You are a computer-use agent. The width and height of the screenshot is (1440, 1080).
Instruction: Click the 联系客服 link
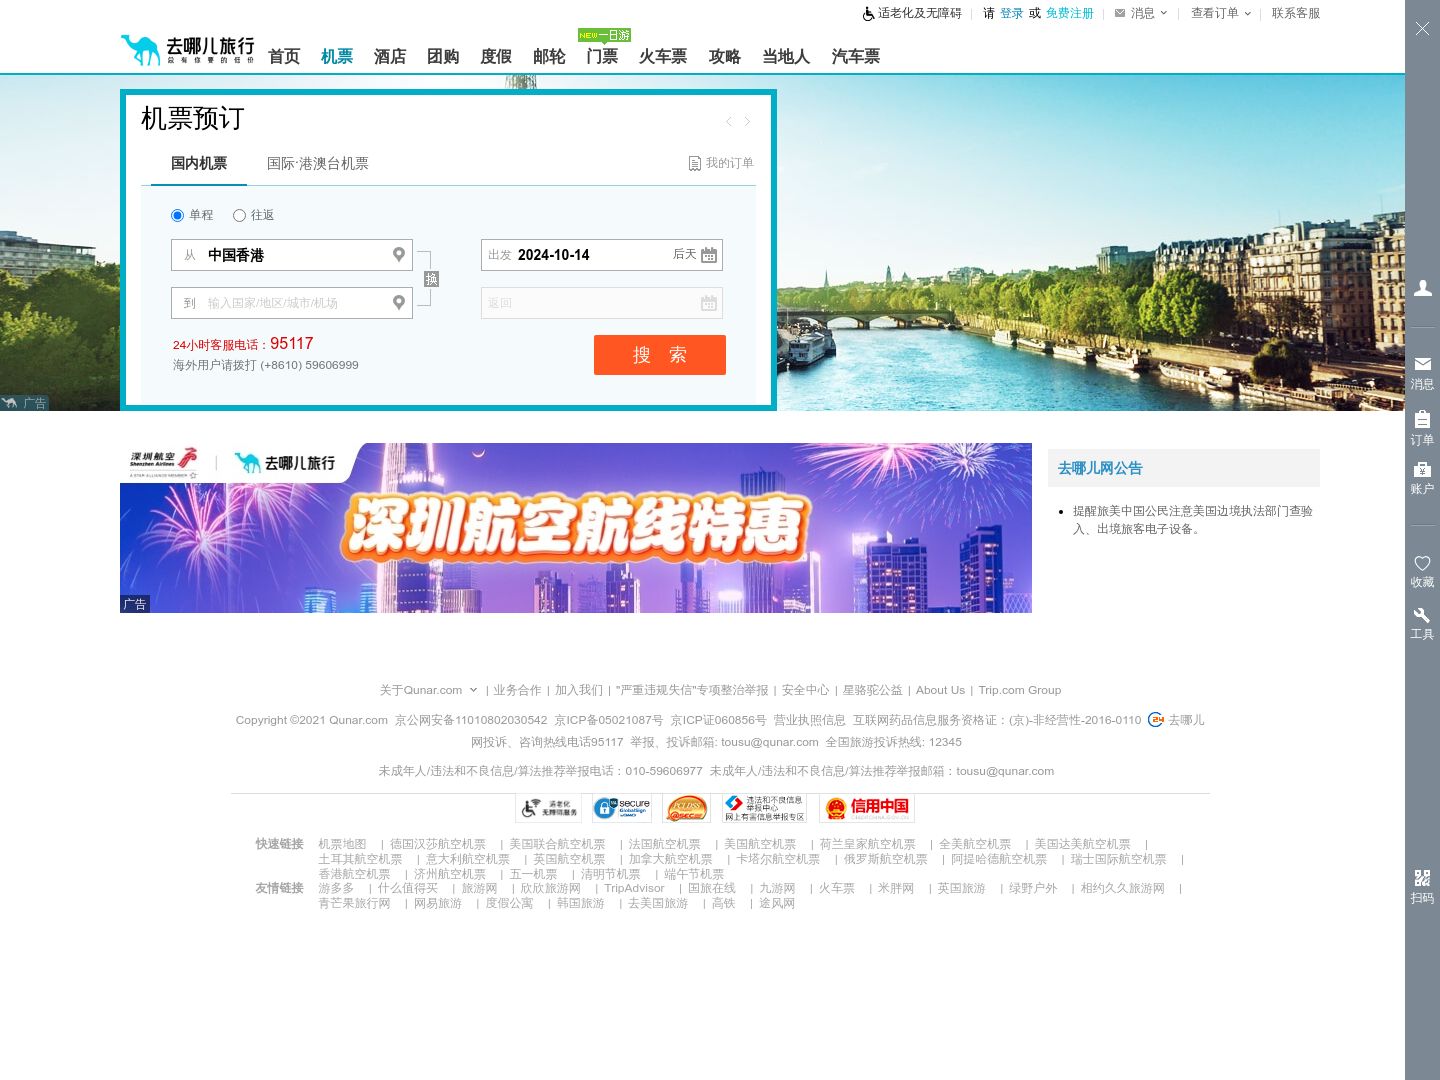tap(1296, 13)
